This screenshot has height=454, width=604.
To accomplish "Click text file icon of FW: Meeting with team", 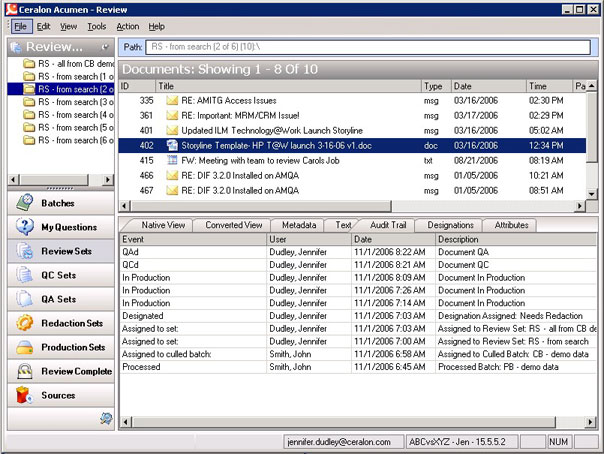I will (x=172, y=160).
